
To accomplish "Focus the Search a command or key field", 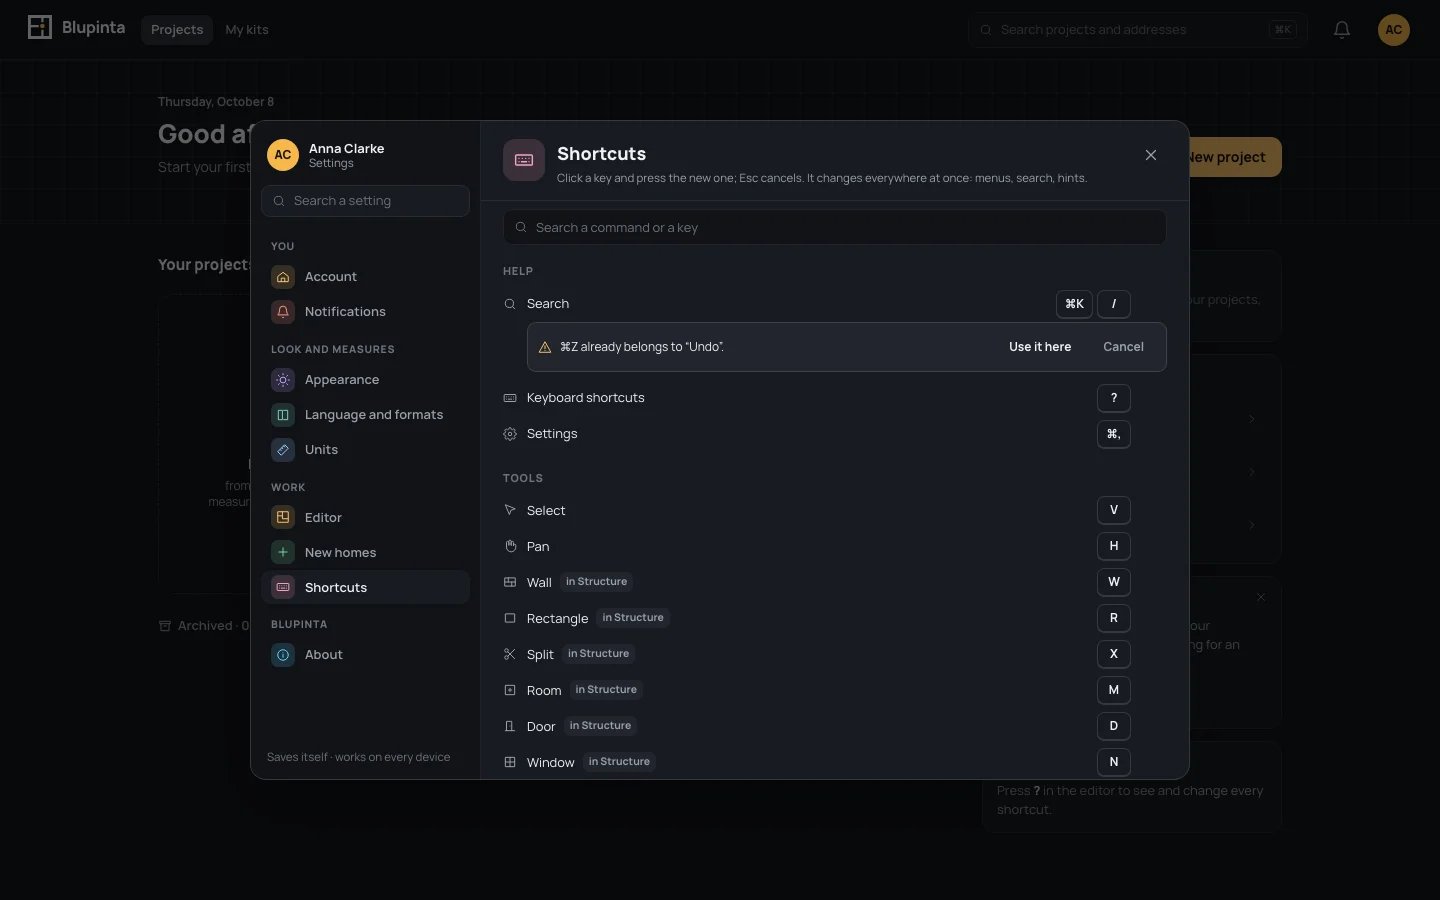I will click(835, 227).
